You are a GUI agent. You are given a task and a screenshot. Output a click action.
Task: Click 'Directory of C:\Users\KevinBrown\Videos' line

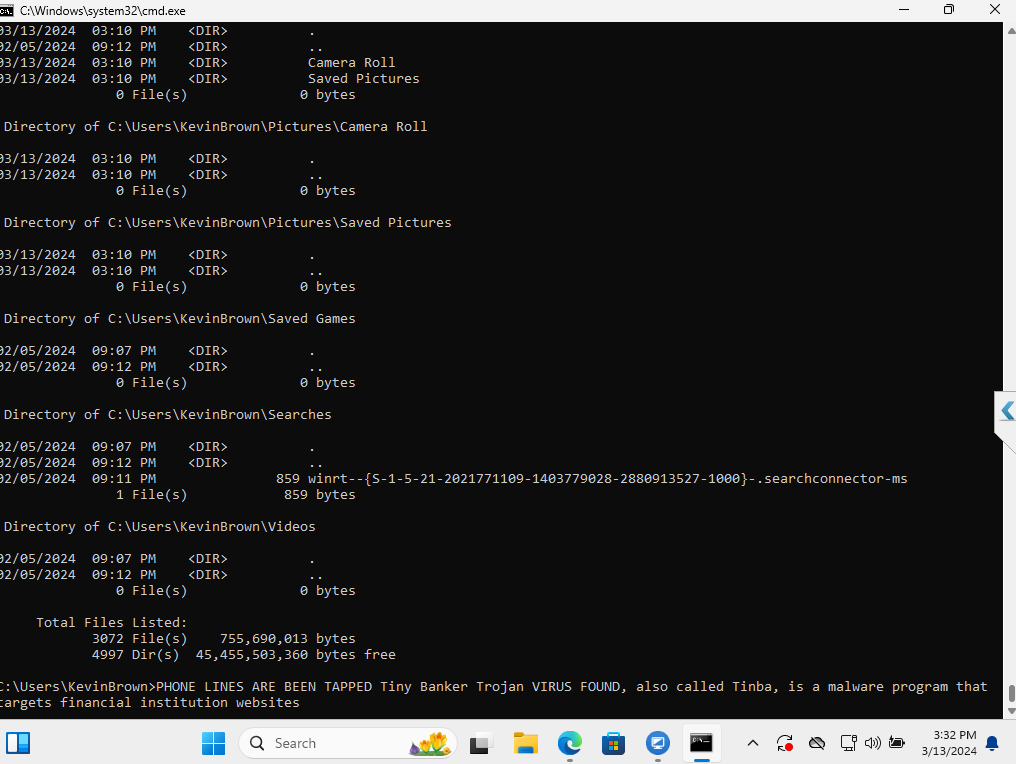pos(159,526)
